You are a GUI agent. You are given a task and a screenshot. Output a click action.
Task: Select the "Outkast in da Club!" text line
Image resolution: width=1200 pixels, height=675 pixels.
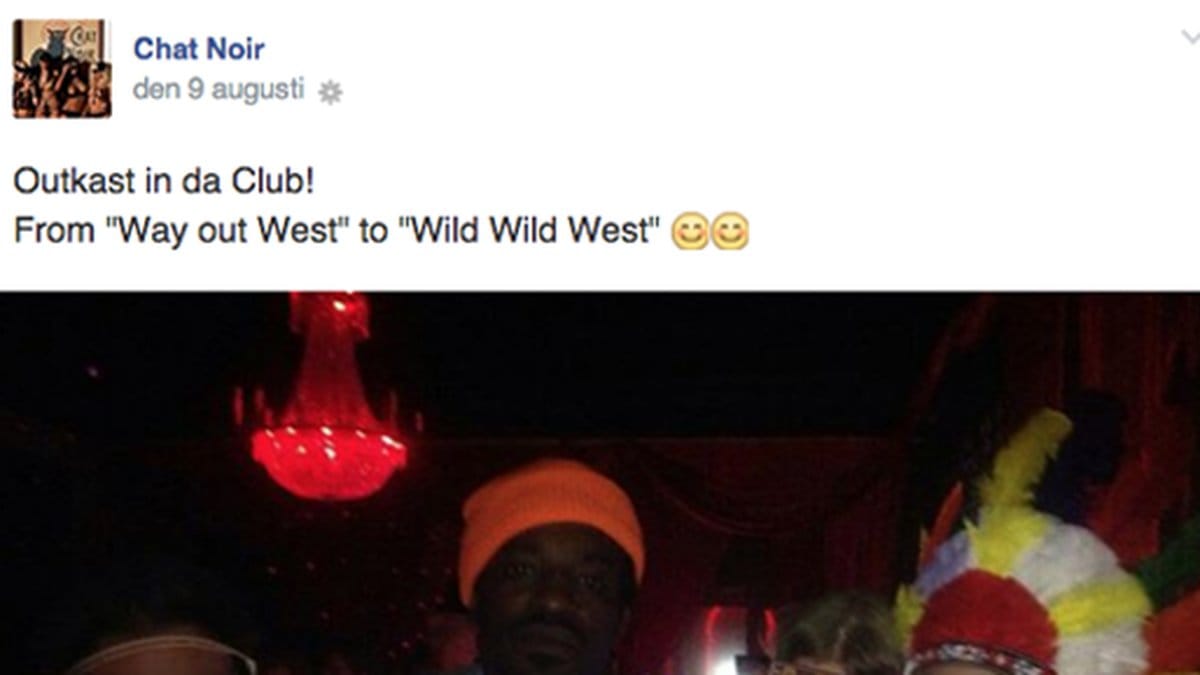(x=165, y=183)
